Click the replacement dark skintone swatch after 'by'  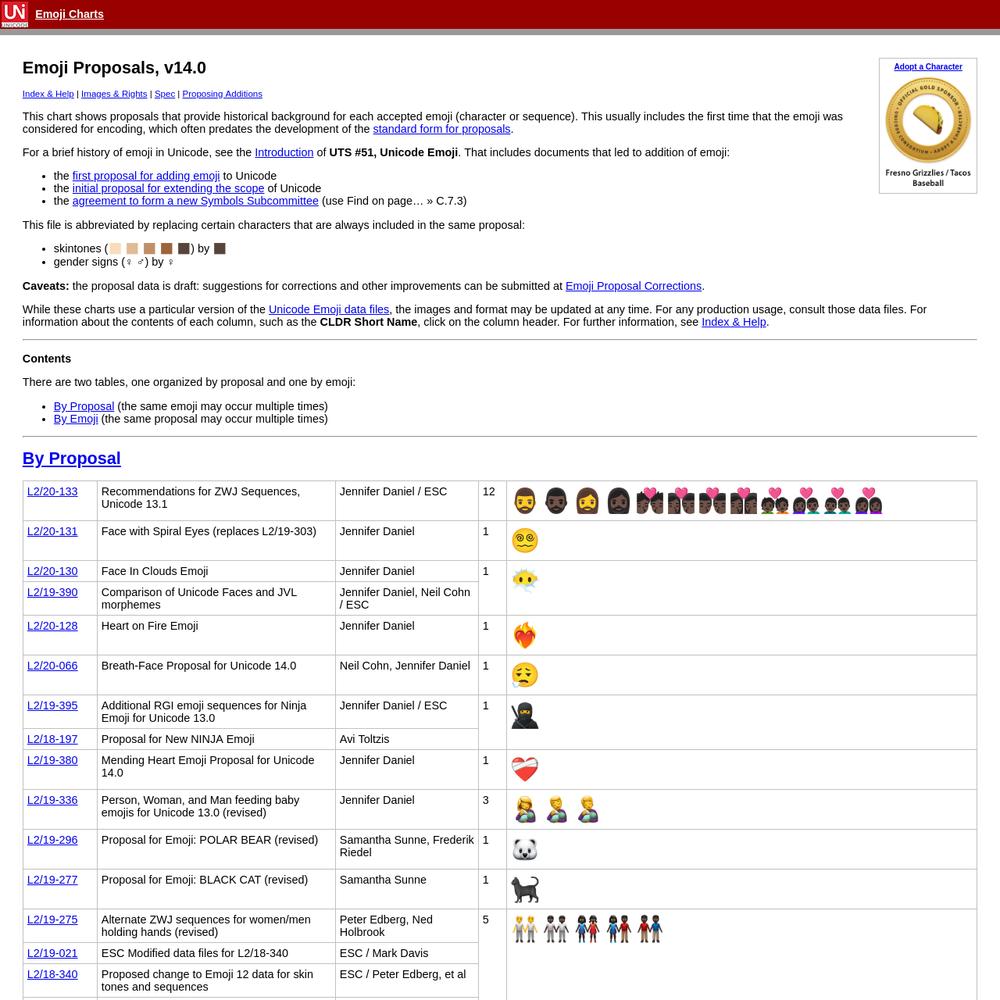(x=219, y=249)
